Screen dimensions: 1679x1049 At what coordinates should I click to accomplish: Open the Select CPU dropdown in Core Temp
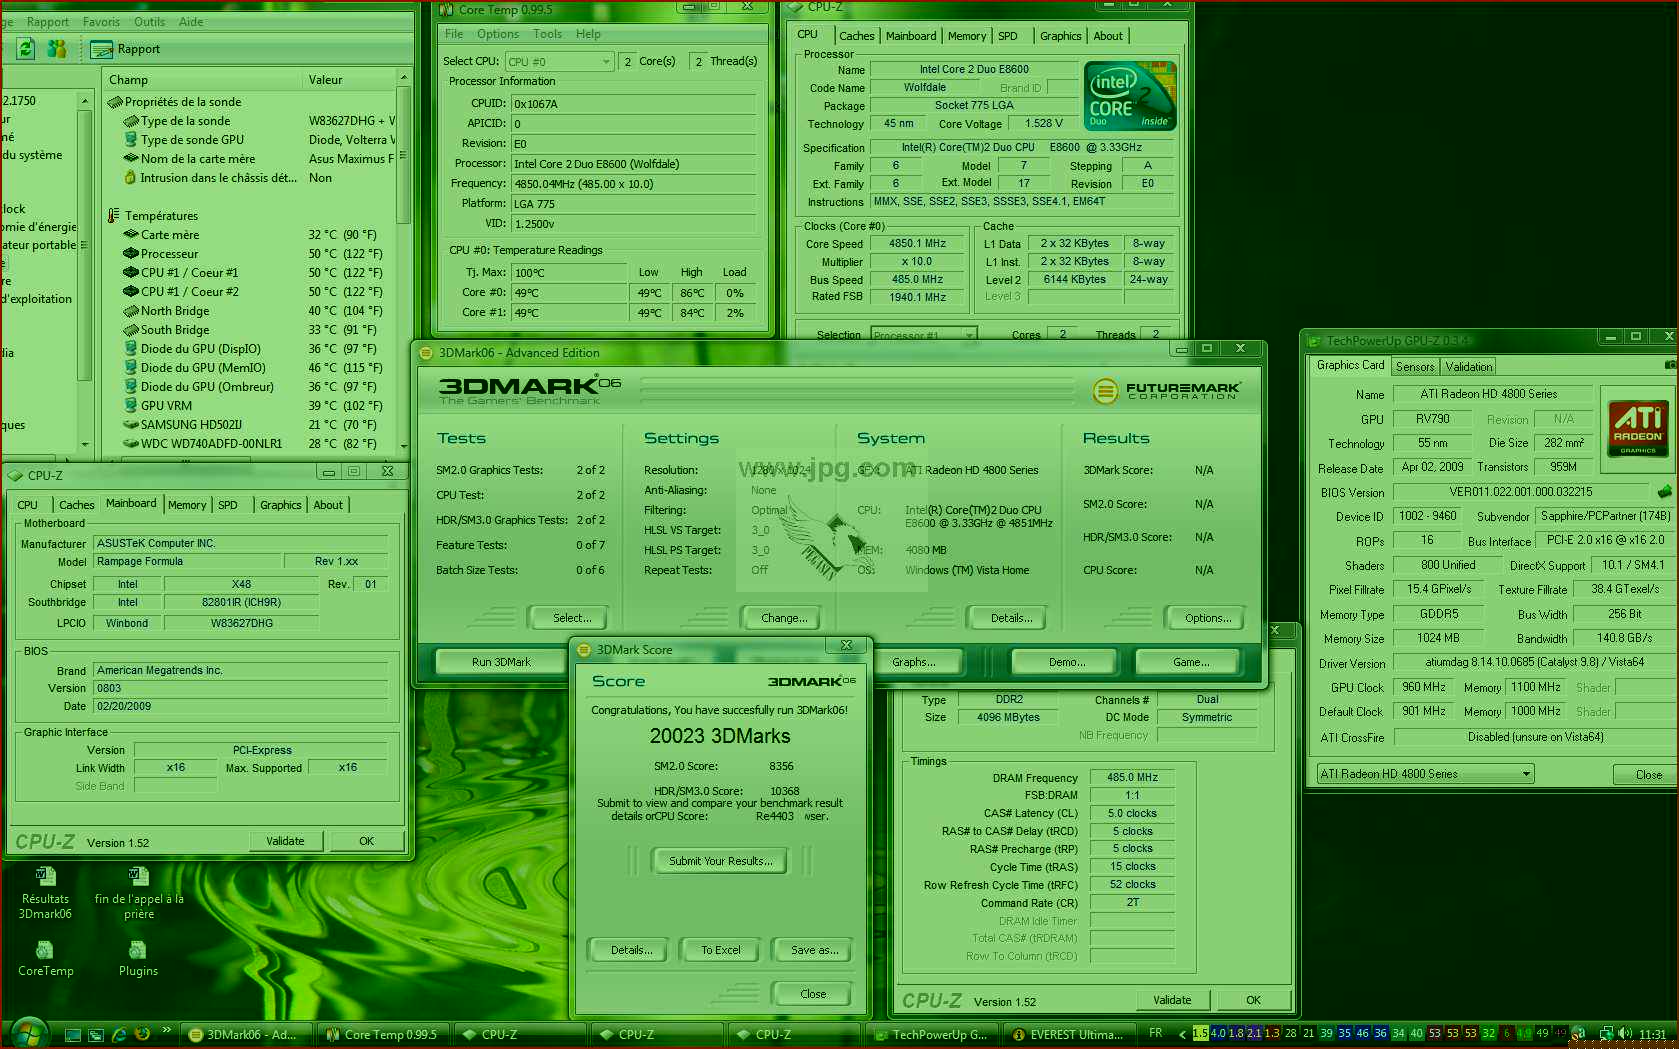tap(559, 62)
